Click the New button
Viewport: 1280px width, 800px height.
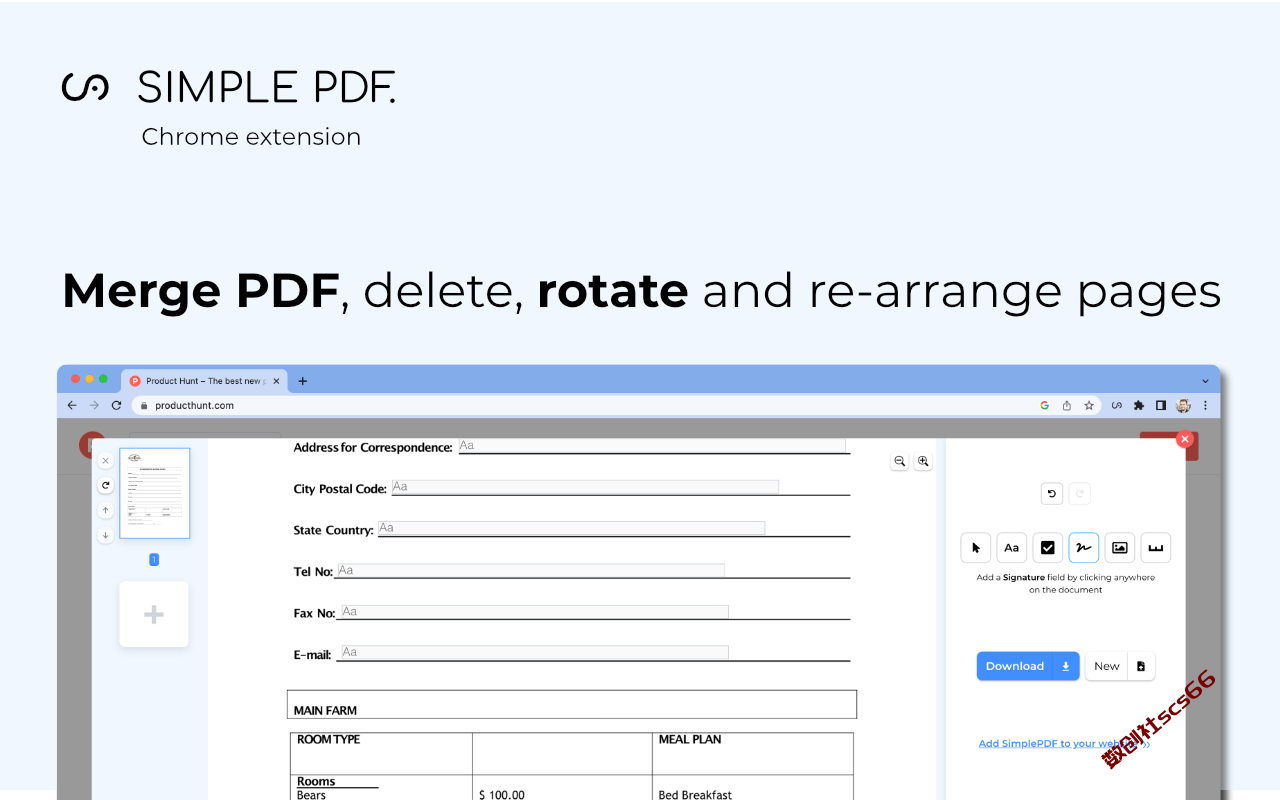[x=1106, y=666]
